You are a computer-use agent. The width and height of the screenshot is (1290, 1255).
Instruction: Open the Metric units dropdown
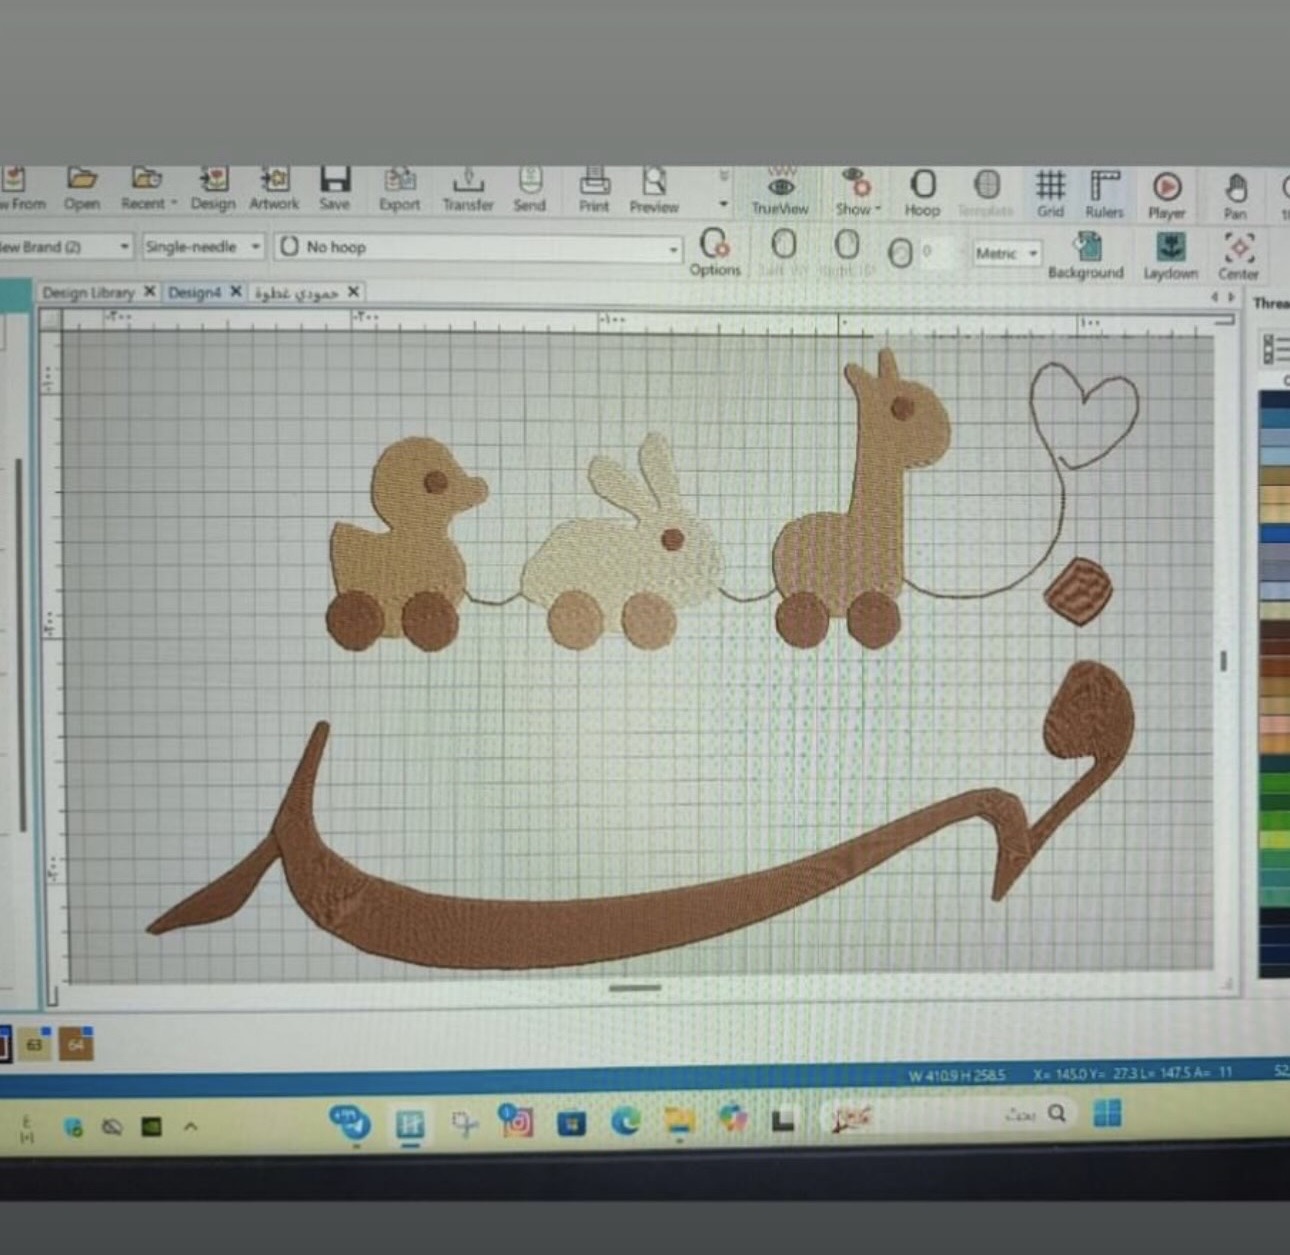point(1008,253)
